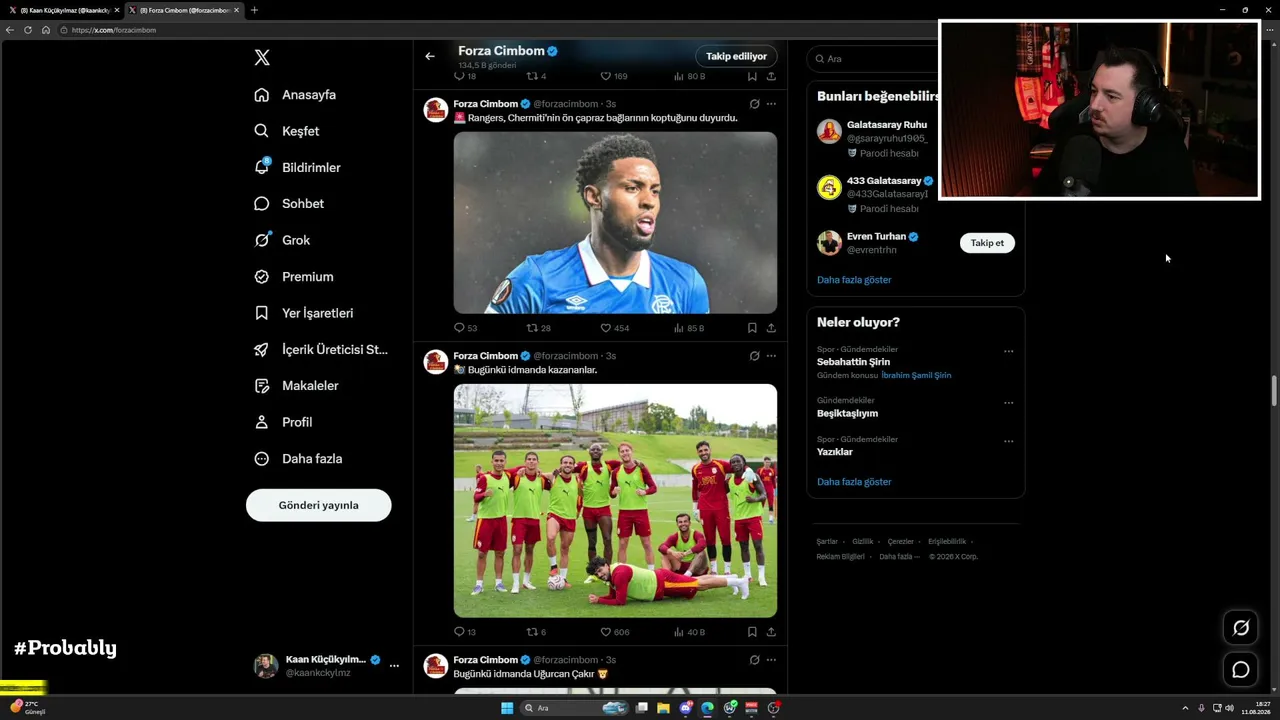Share the Bugünkü idmanda kazananlar post
Image resolution: width=1280 pixels, height=720 pixels.
(771, 632)
